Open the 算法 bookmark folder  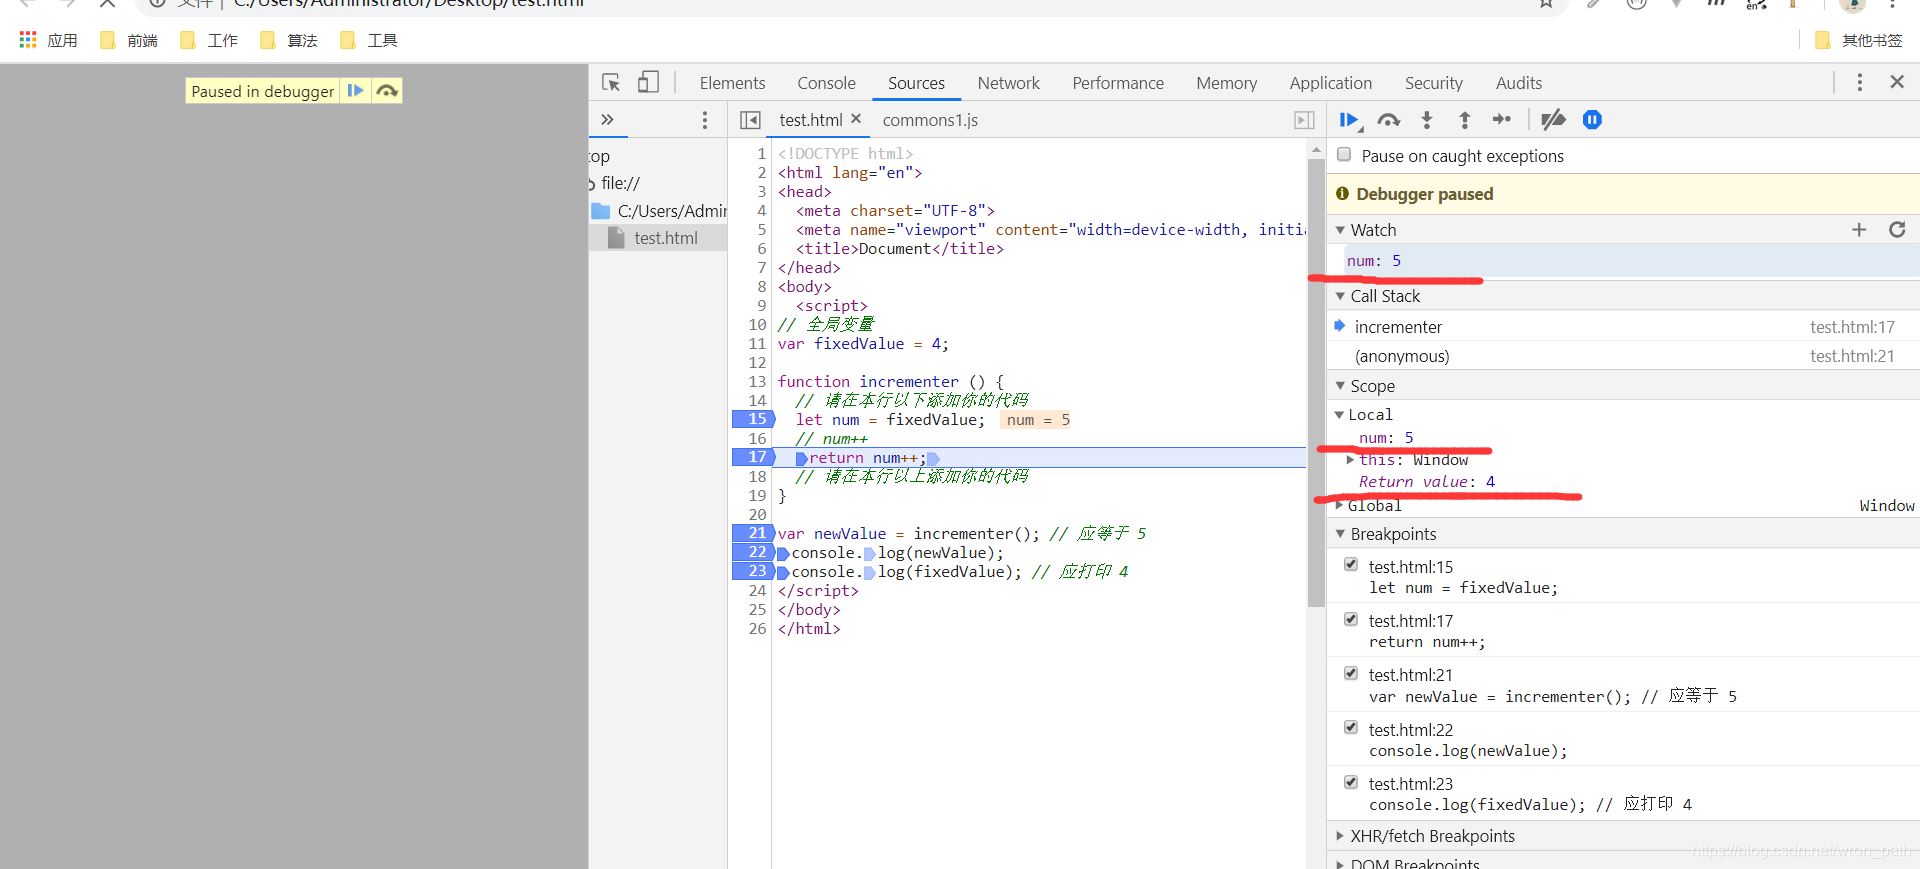(x=289, y=40)
